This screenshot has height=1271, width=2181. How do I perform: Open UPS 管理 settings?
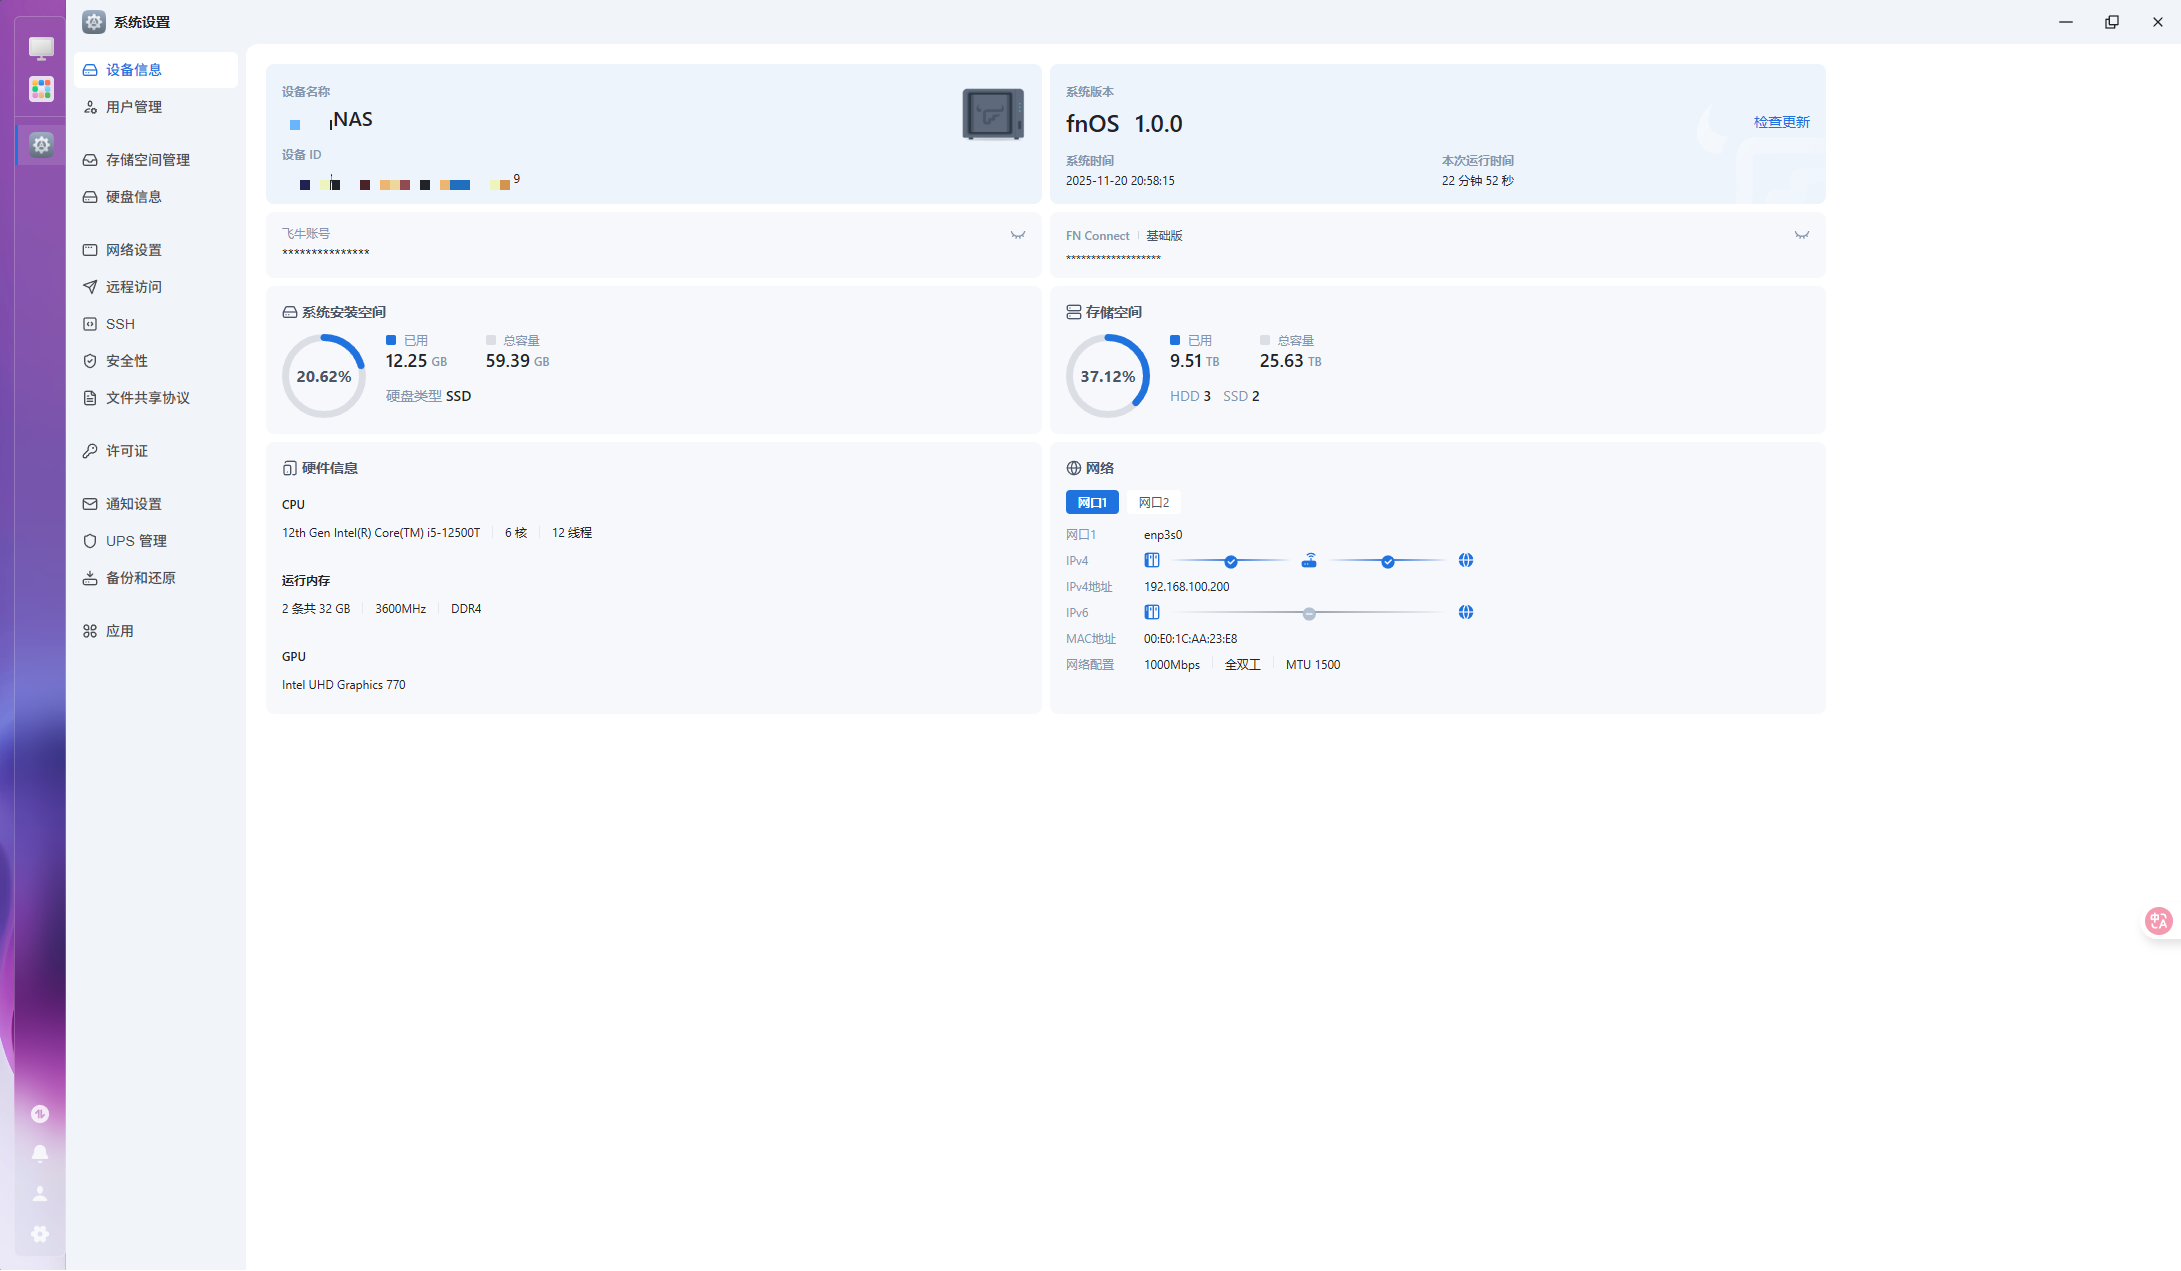(136, 541)
